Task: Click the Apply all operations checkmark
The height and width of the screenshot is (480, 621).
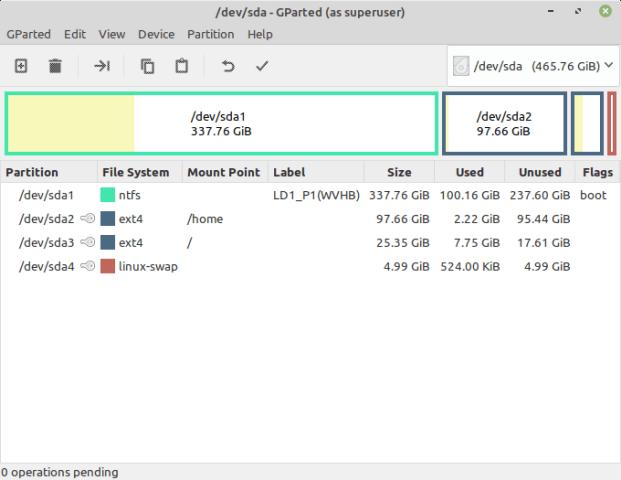Action: pyautogui.click(x=262, y=66)
